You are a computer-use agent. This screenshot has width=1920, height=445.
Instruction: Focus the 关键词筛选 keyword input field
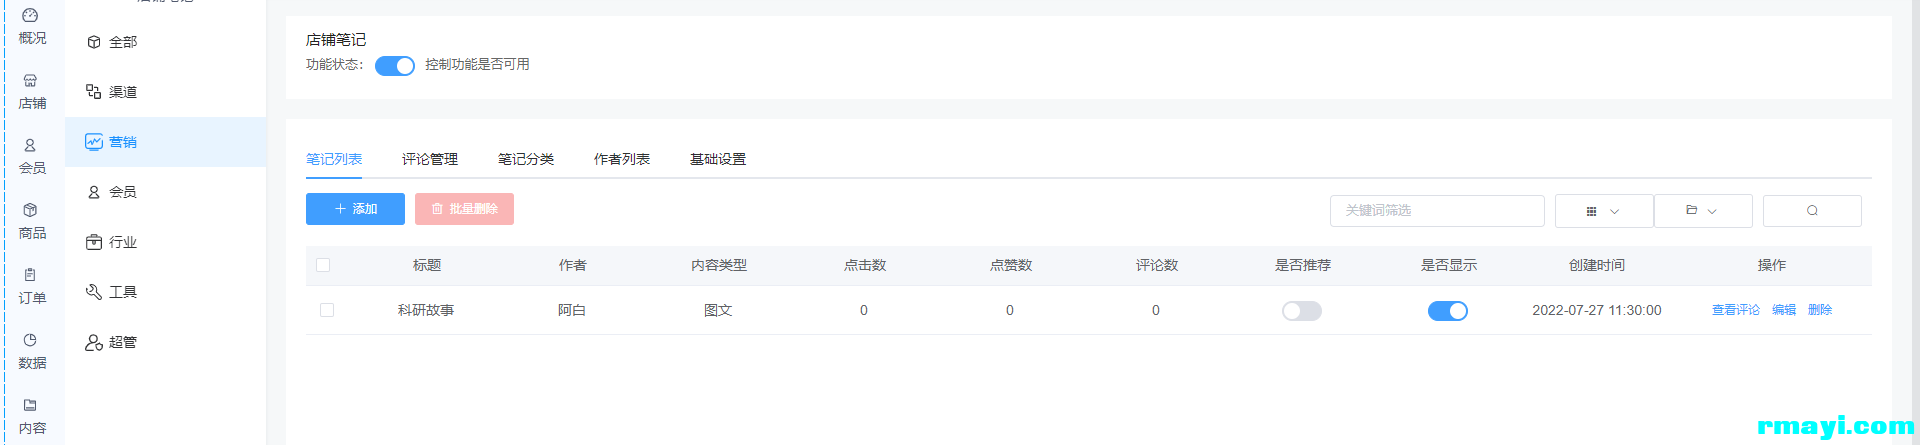(1437, 211)
